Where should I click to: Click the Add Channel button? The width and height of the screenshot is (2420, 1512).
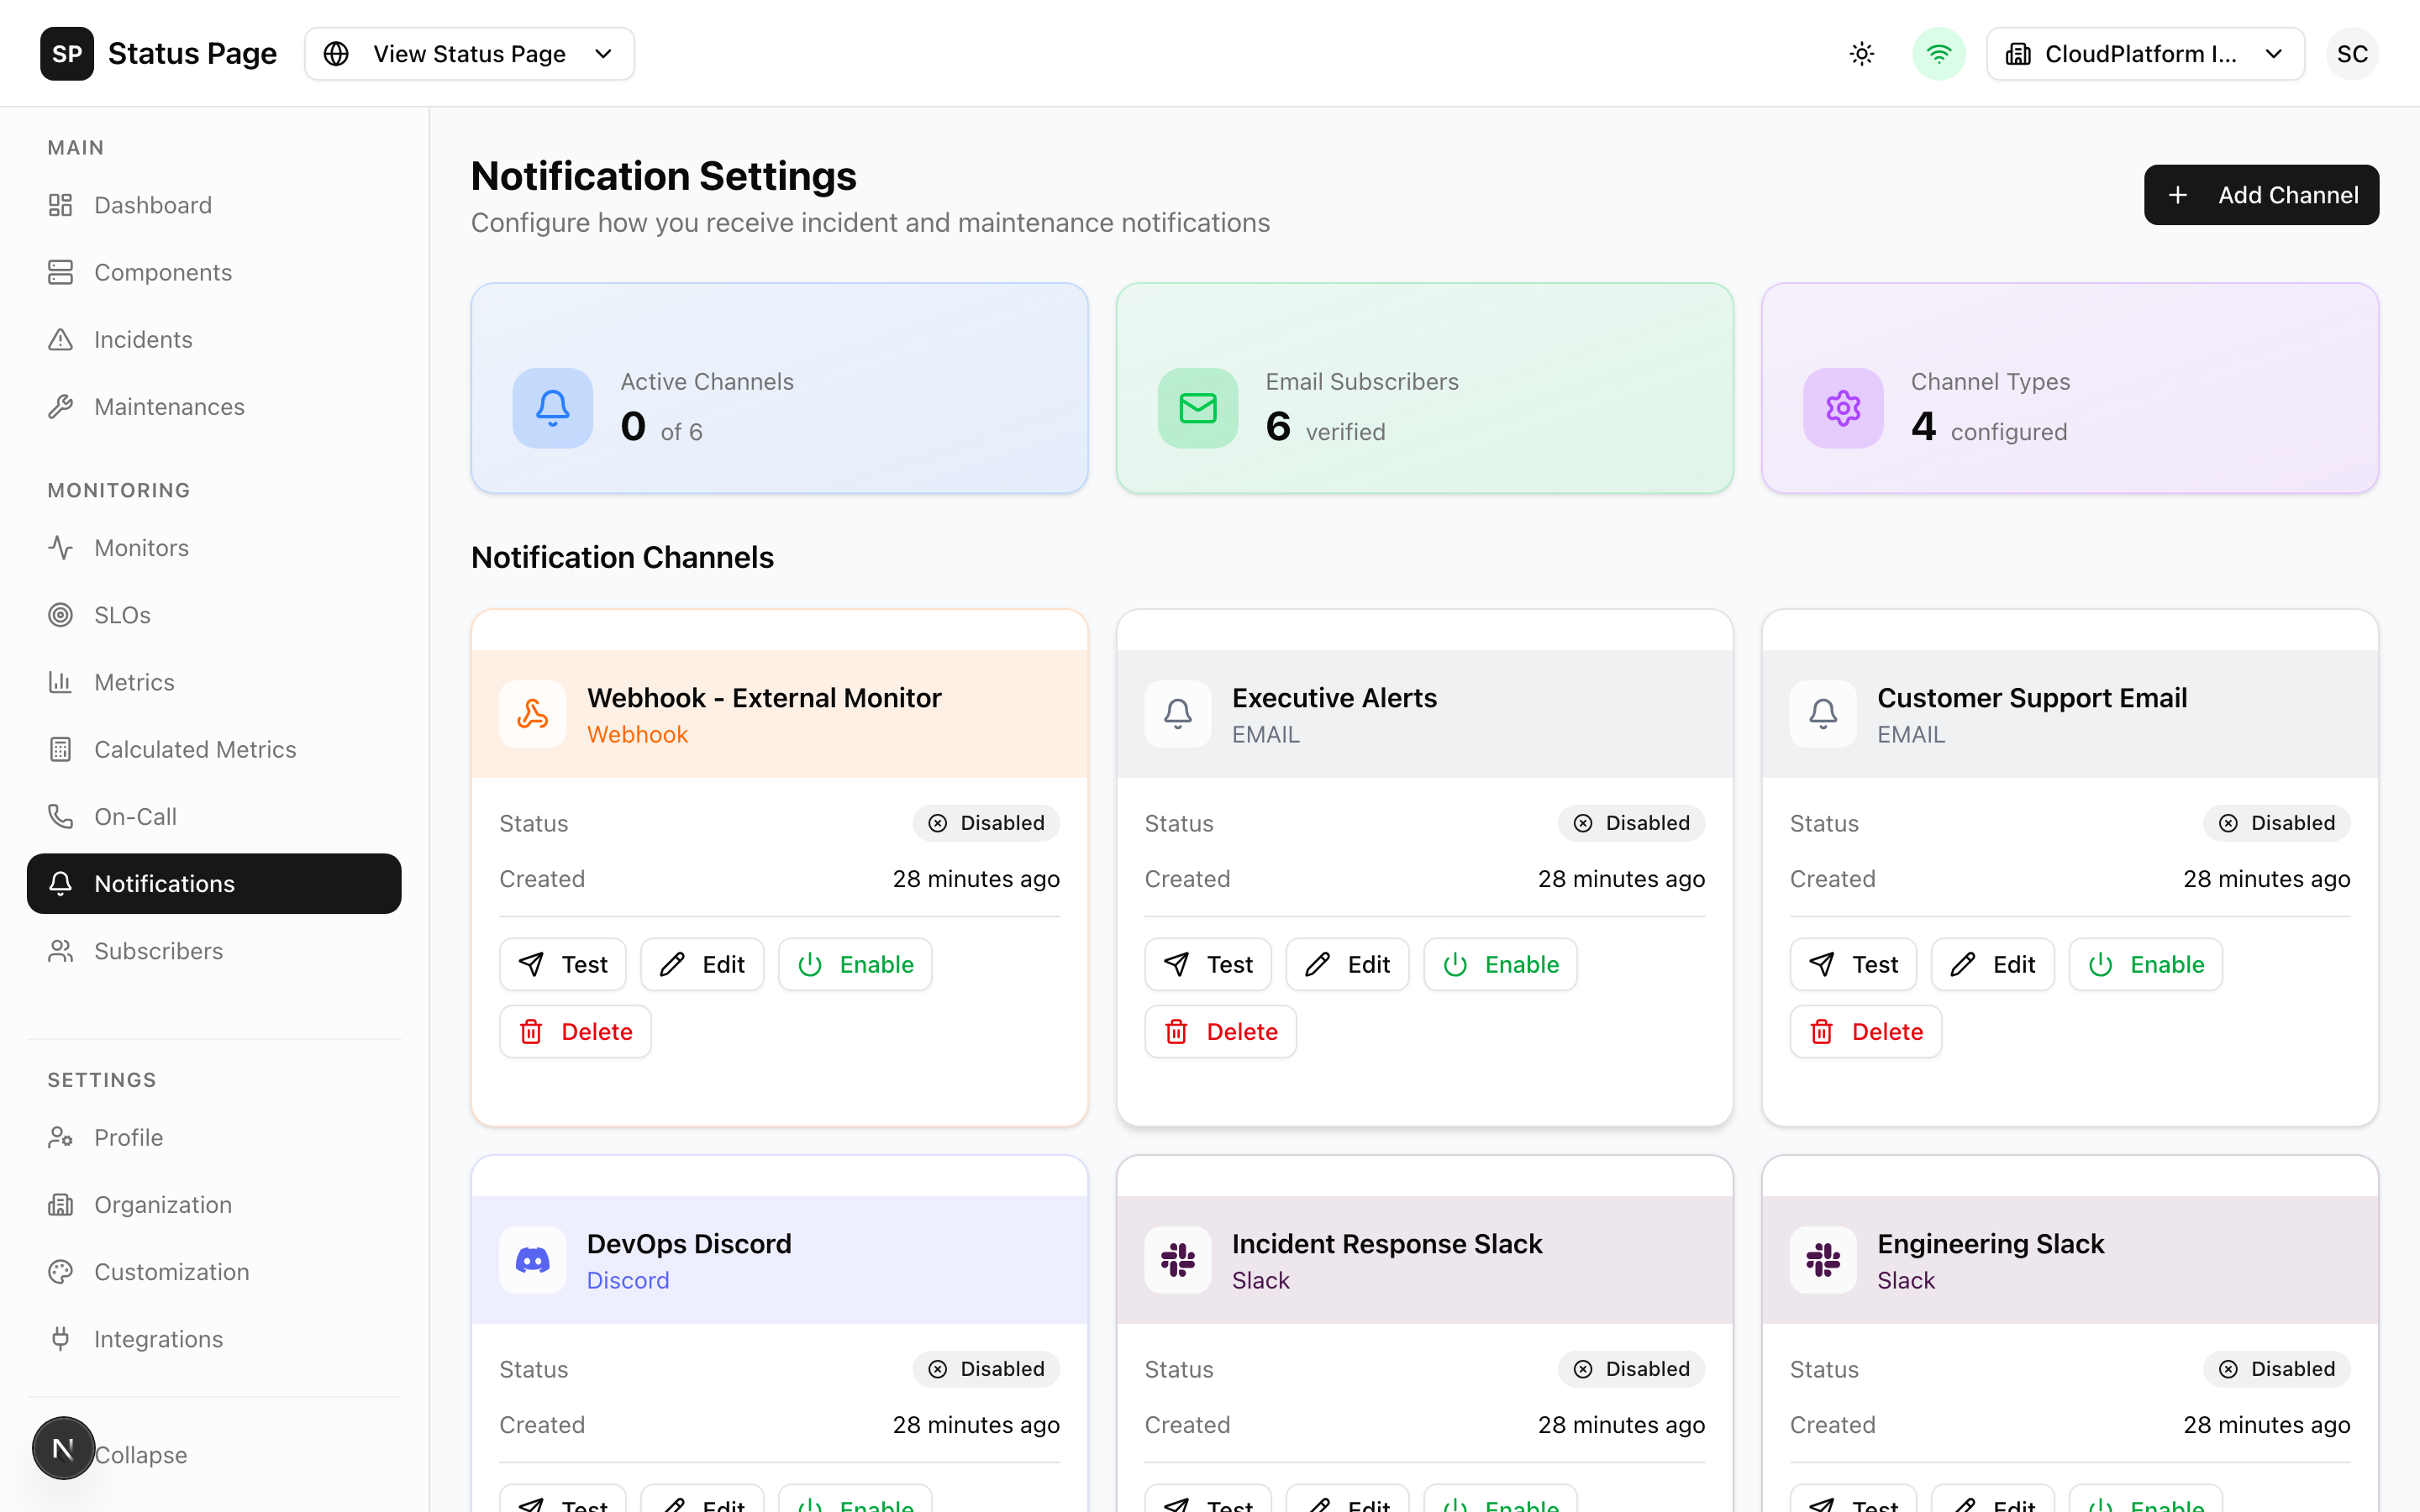(2262, 194)
